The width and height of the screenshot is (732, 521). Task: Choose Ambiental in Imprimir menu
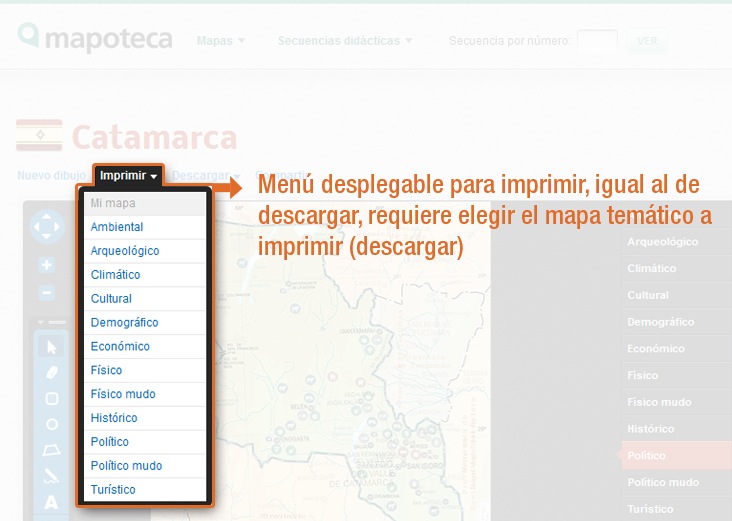(145, 227)
